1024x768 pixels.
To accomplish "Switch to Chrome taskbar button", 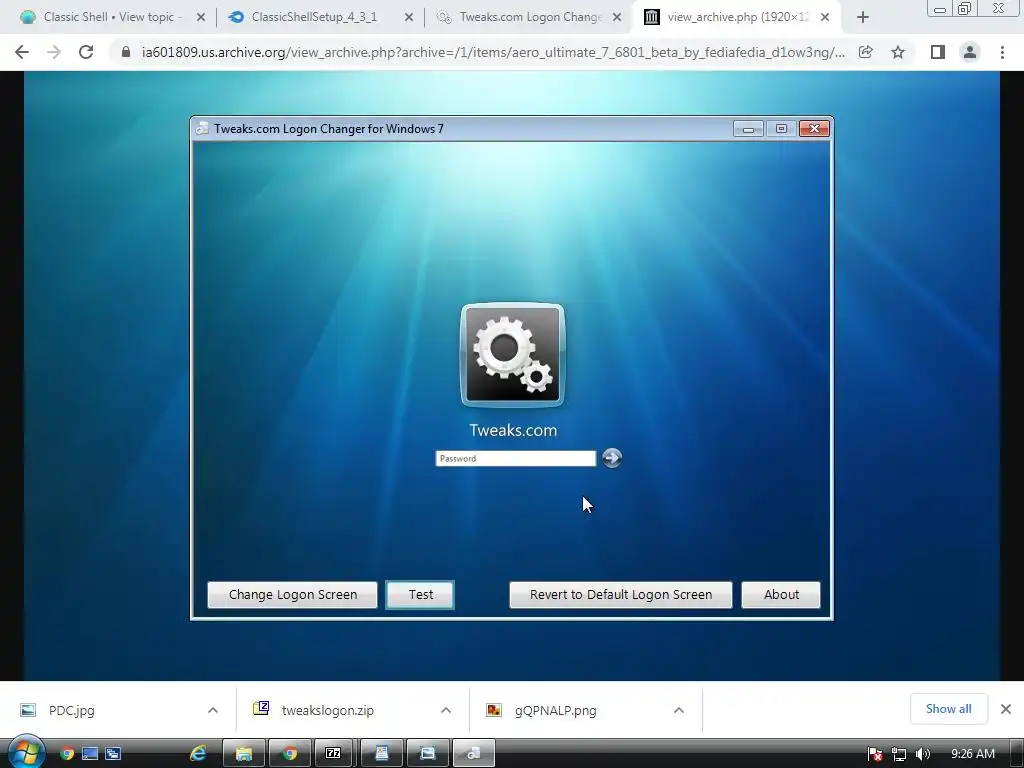I will 290,754.
